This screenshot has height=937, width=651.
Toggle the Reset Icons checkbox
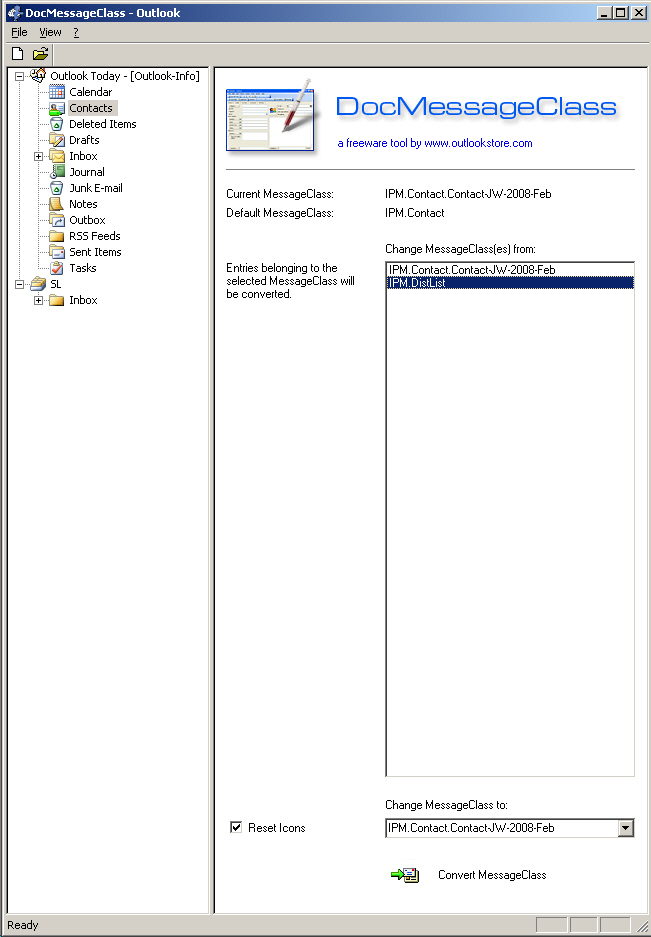(x=236, y=827)
